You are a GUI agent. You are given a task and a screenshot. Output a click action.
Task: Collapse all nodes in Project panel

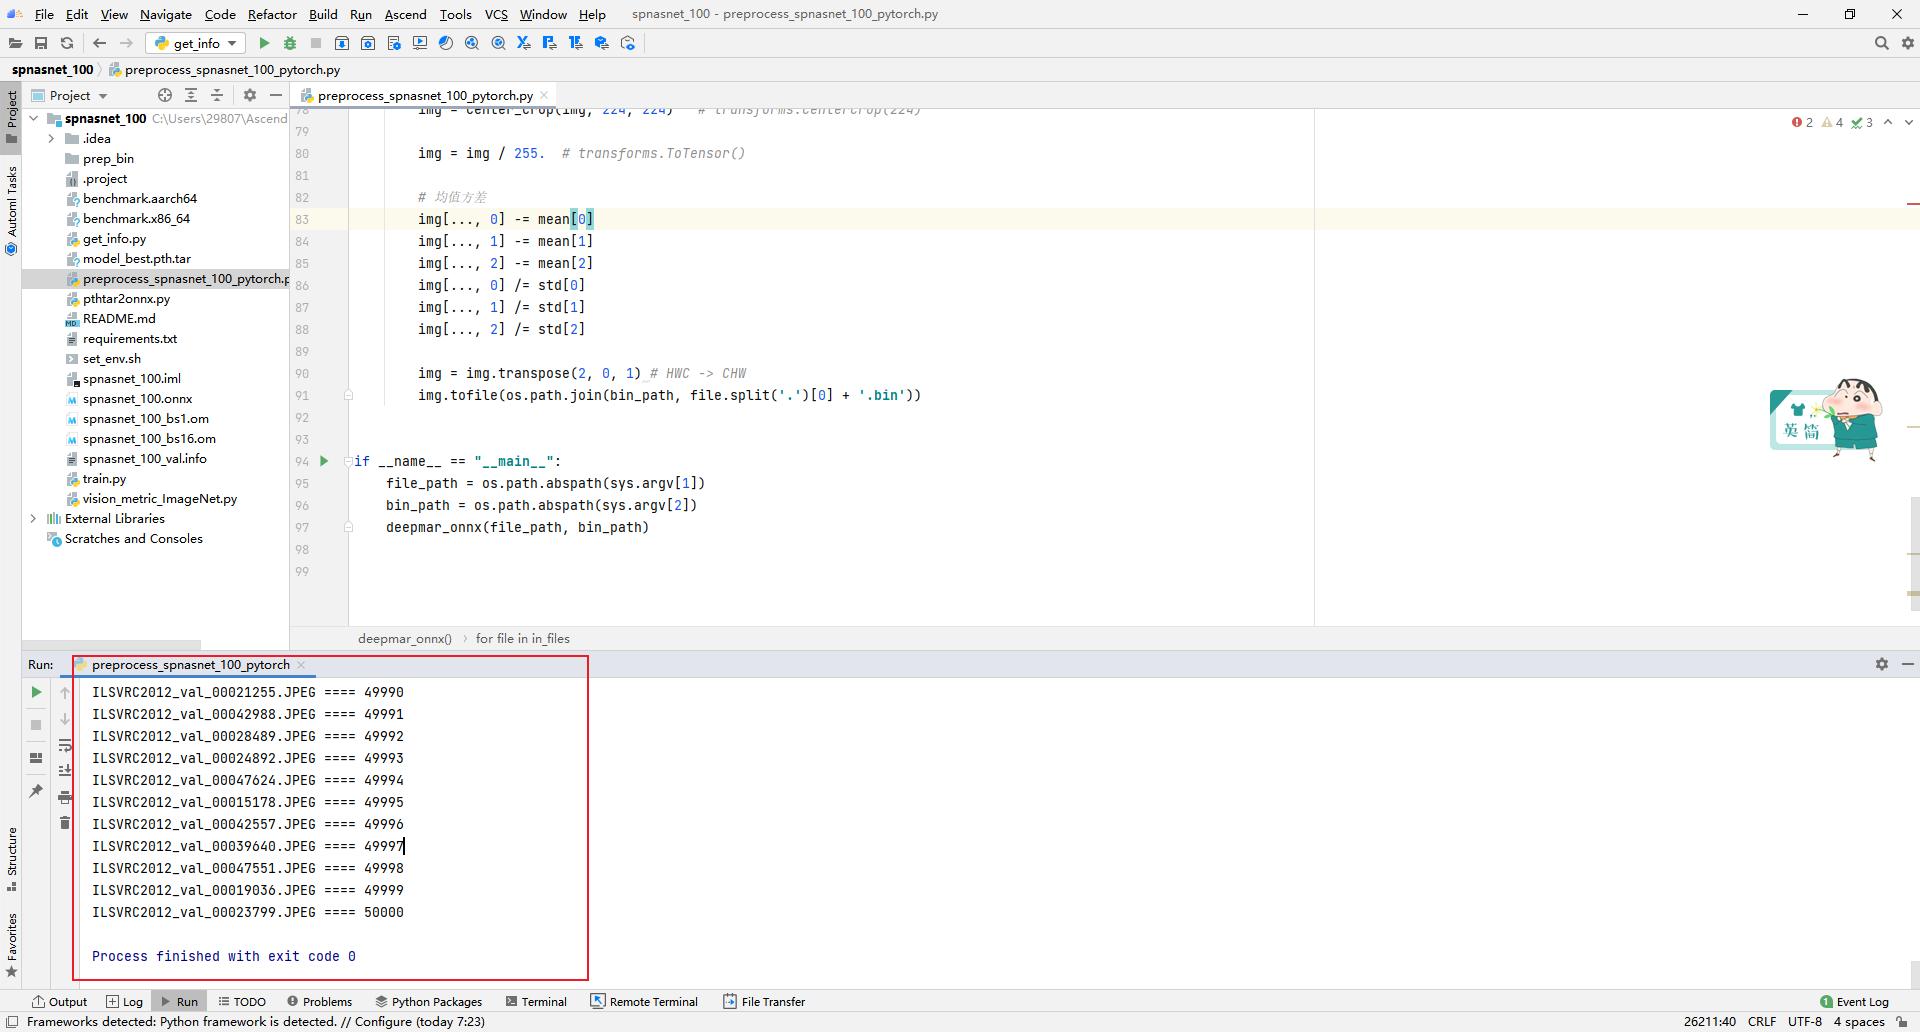[217, 95]
